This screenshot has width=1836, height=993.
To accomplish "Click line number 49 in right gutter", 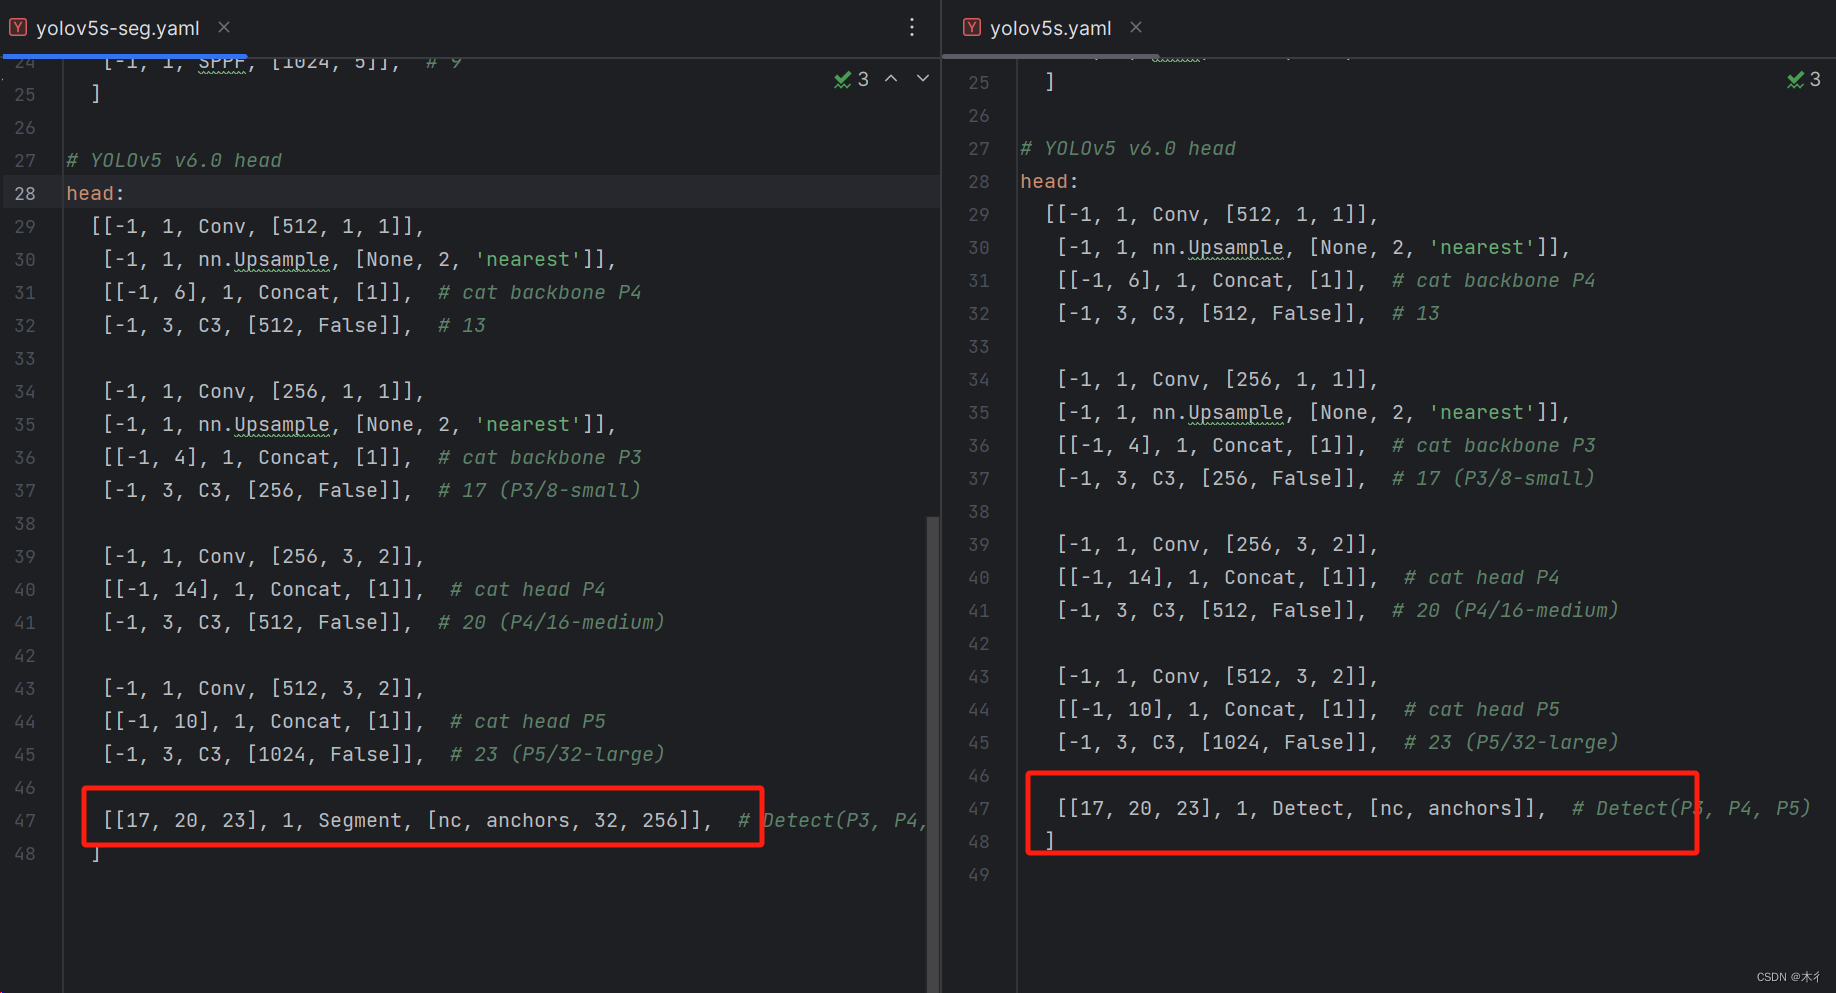I will [978, 874].
